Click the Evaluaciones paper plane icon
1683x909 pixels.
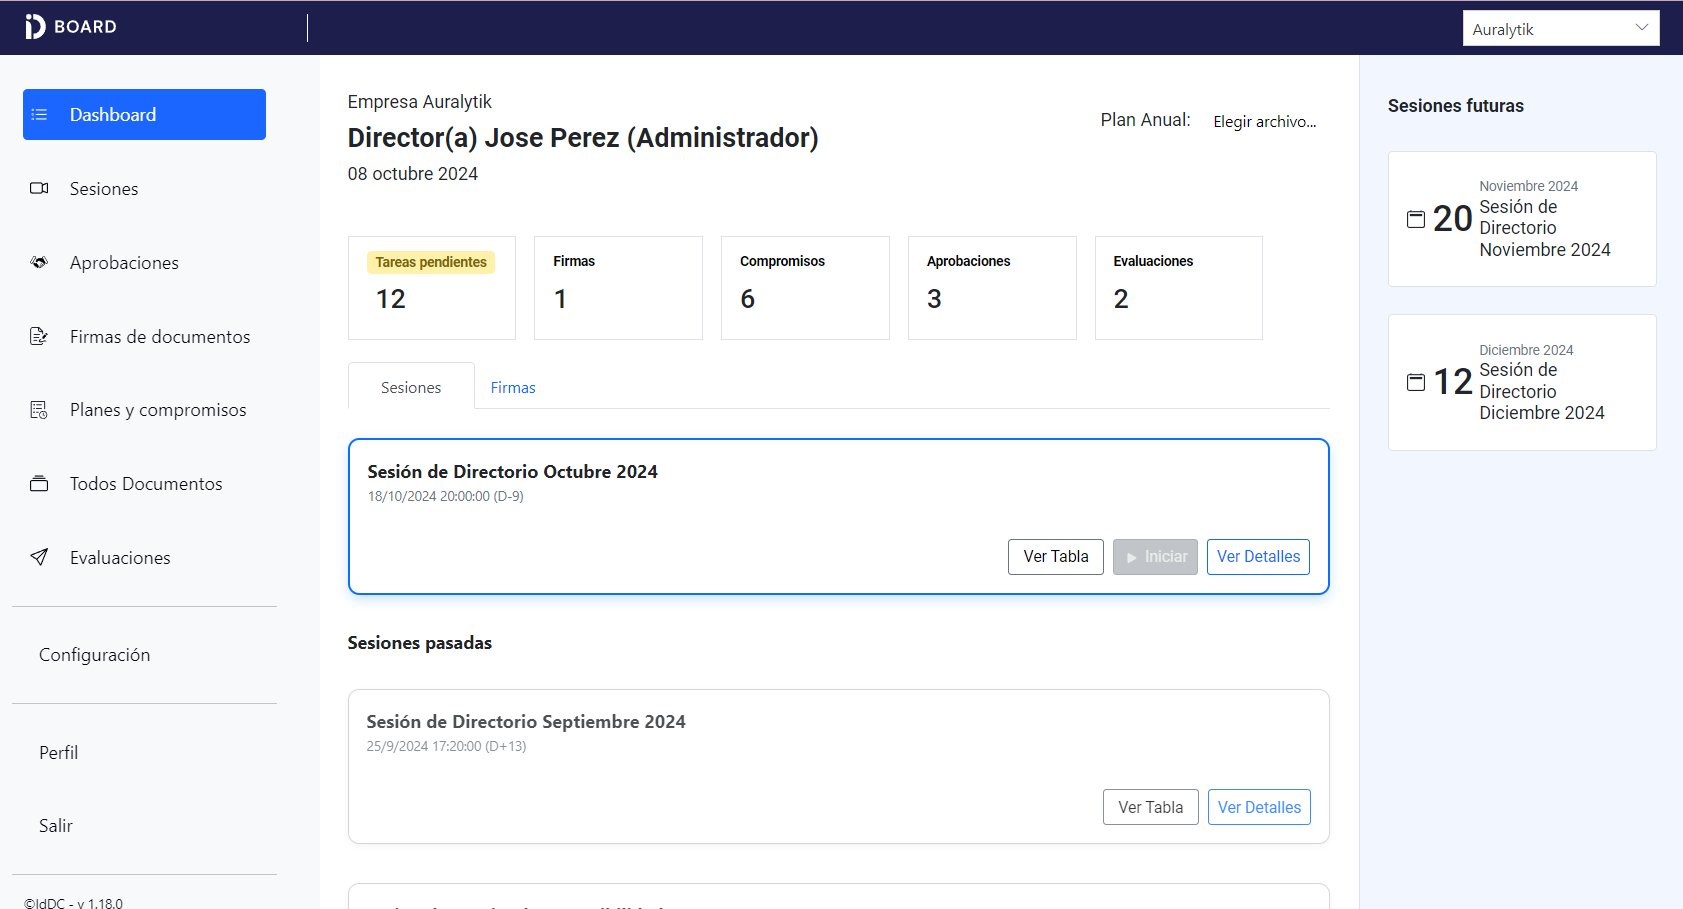click(x=39, y=558)
